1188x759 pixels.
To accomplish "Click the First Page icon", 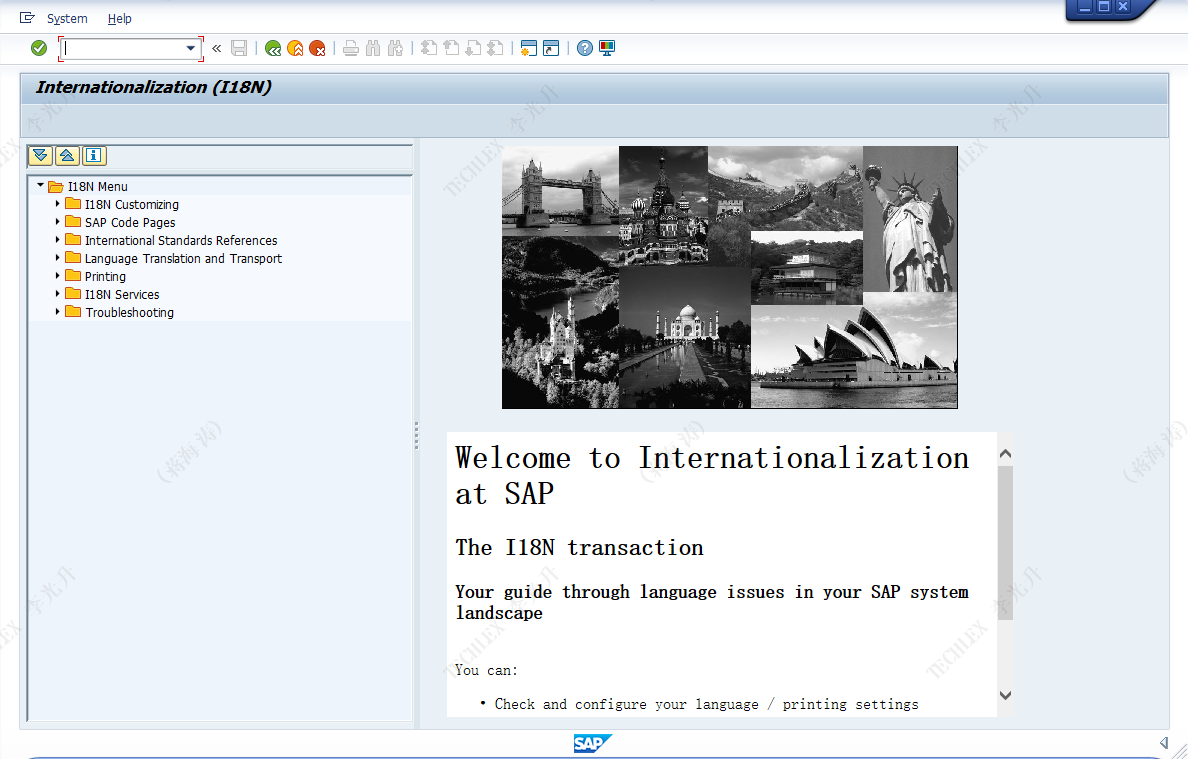I will point(429,48).
